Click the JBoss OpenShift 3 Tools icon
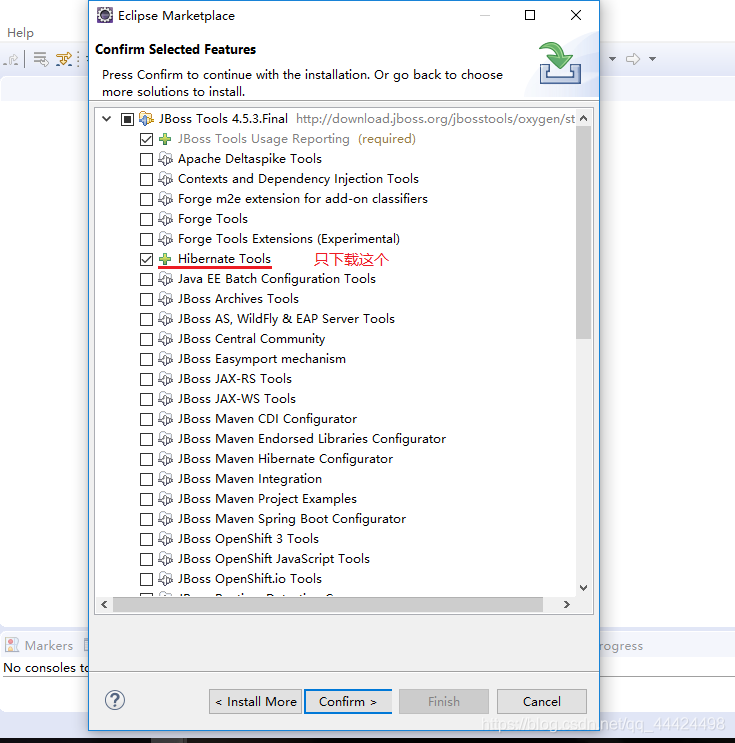The image size is (735, 743). click(x=165, y=539)
